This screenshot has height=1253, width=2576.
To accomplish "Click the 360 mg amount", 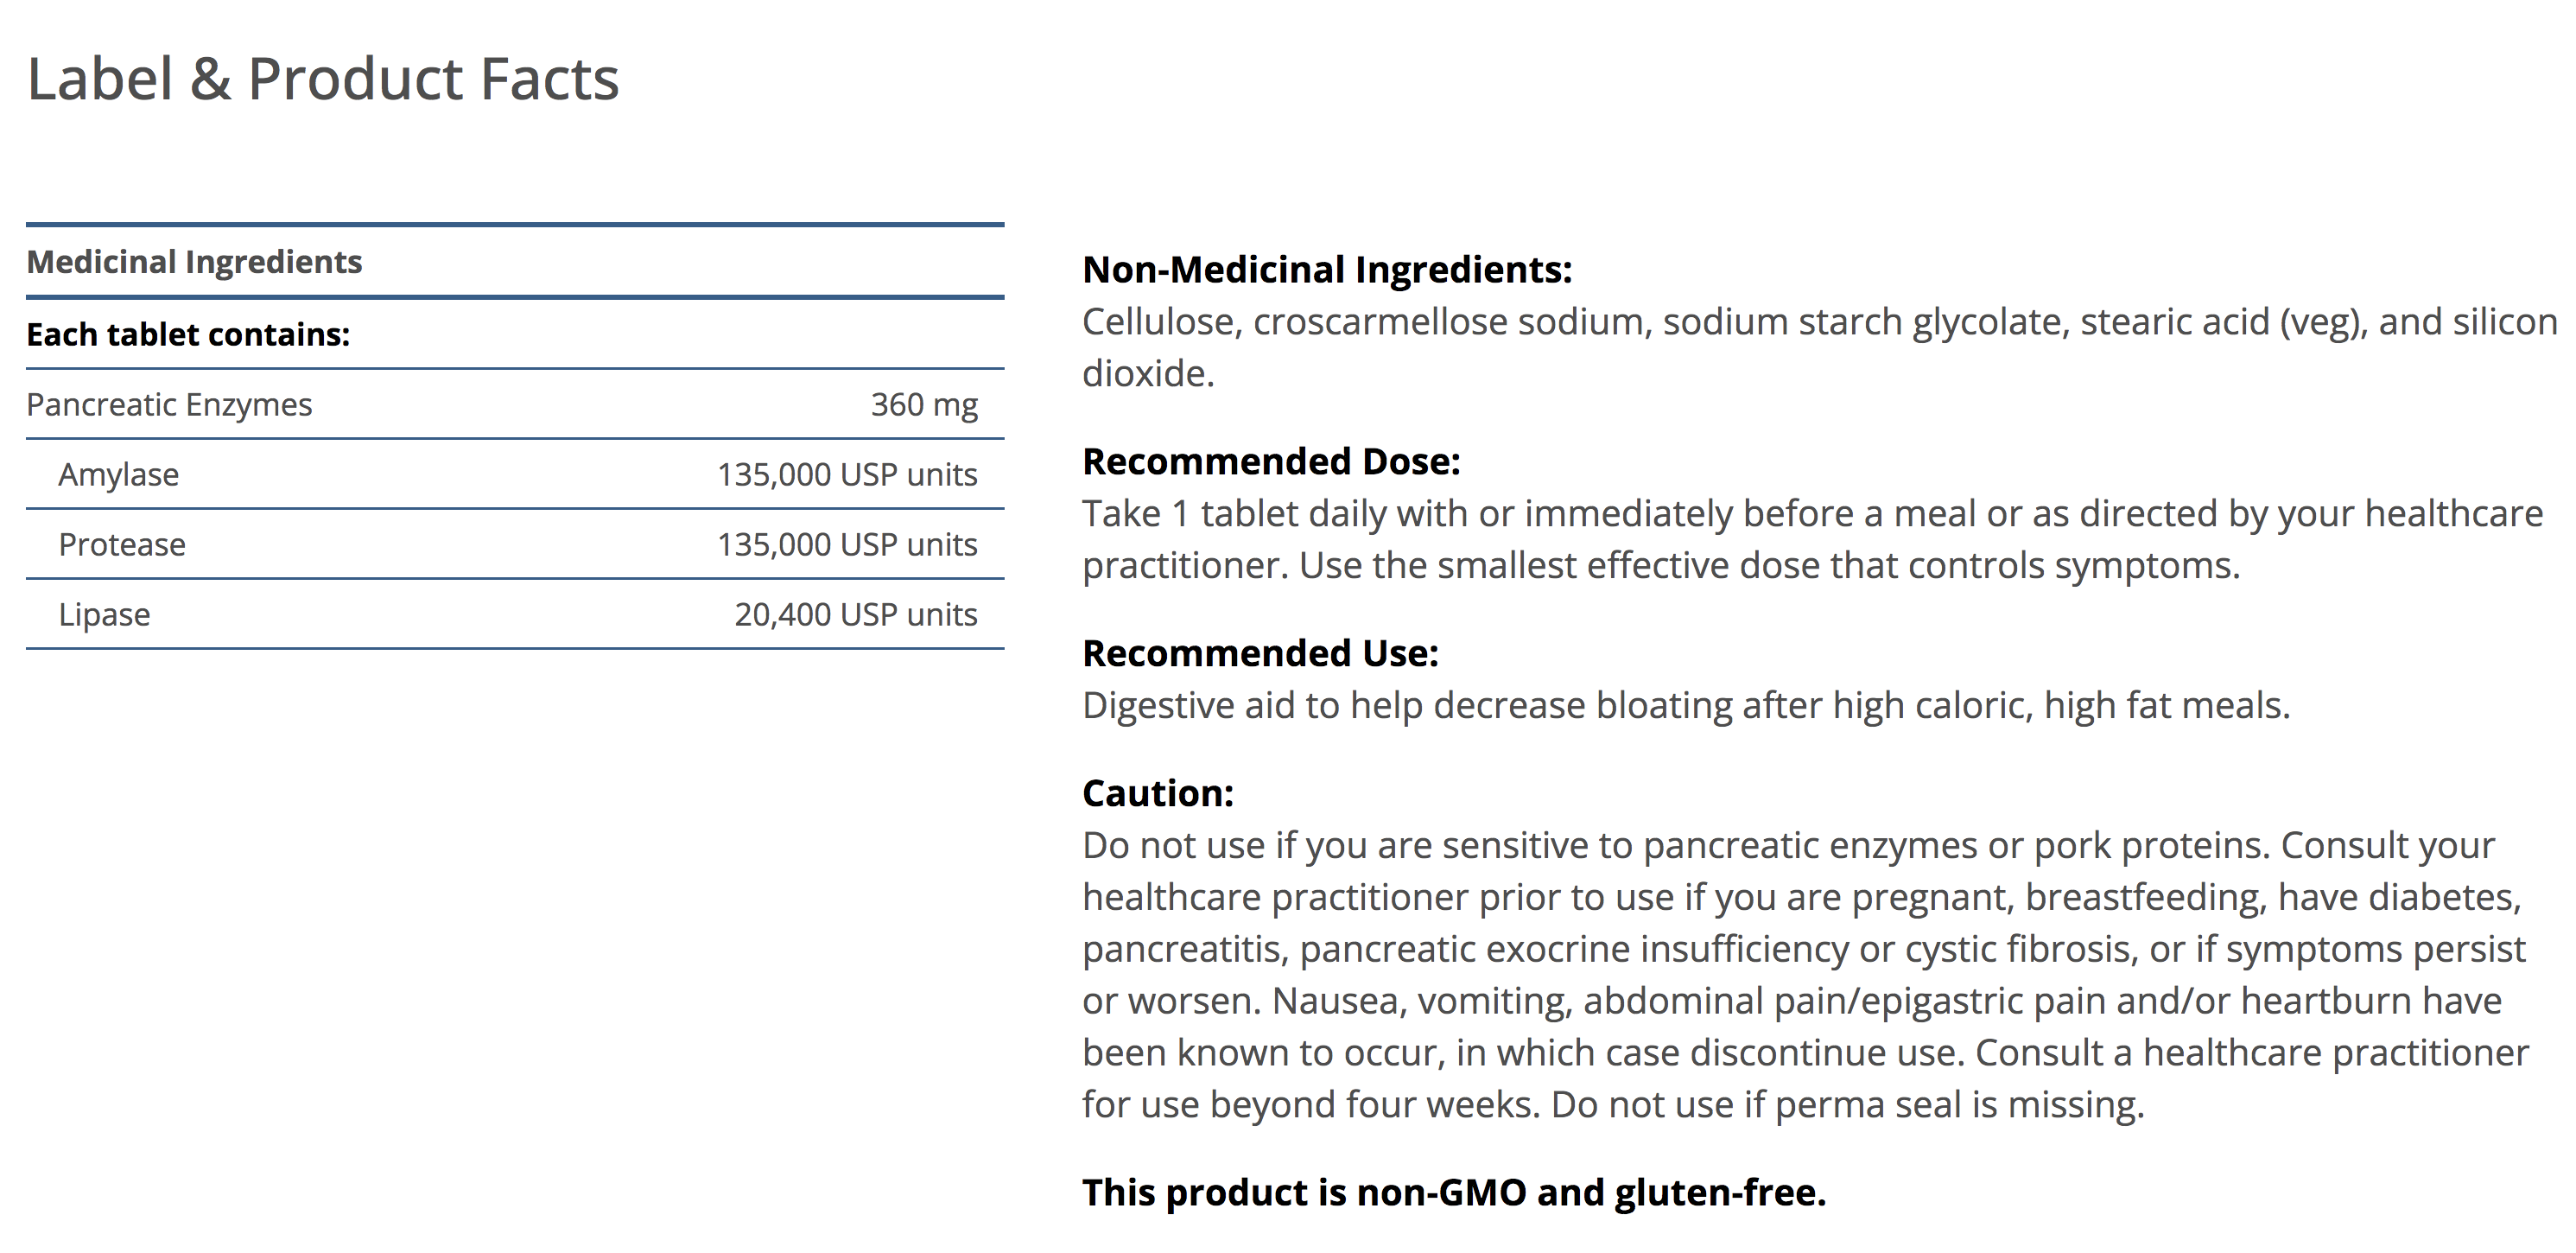I will click(x=923, y=405).
